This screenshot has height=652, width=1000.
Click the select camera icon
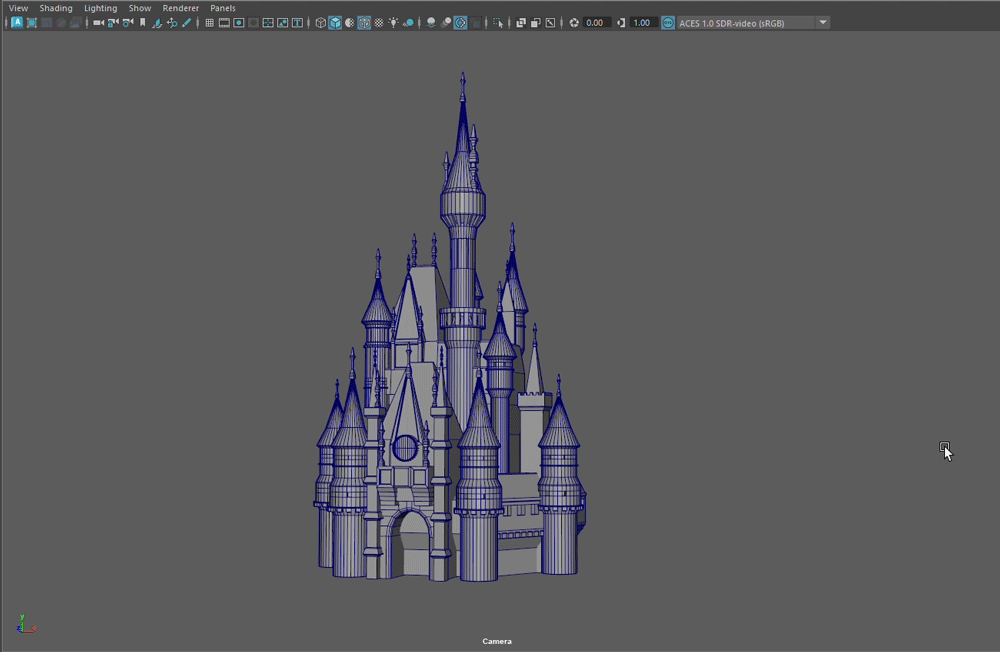point(98,22)
